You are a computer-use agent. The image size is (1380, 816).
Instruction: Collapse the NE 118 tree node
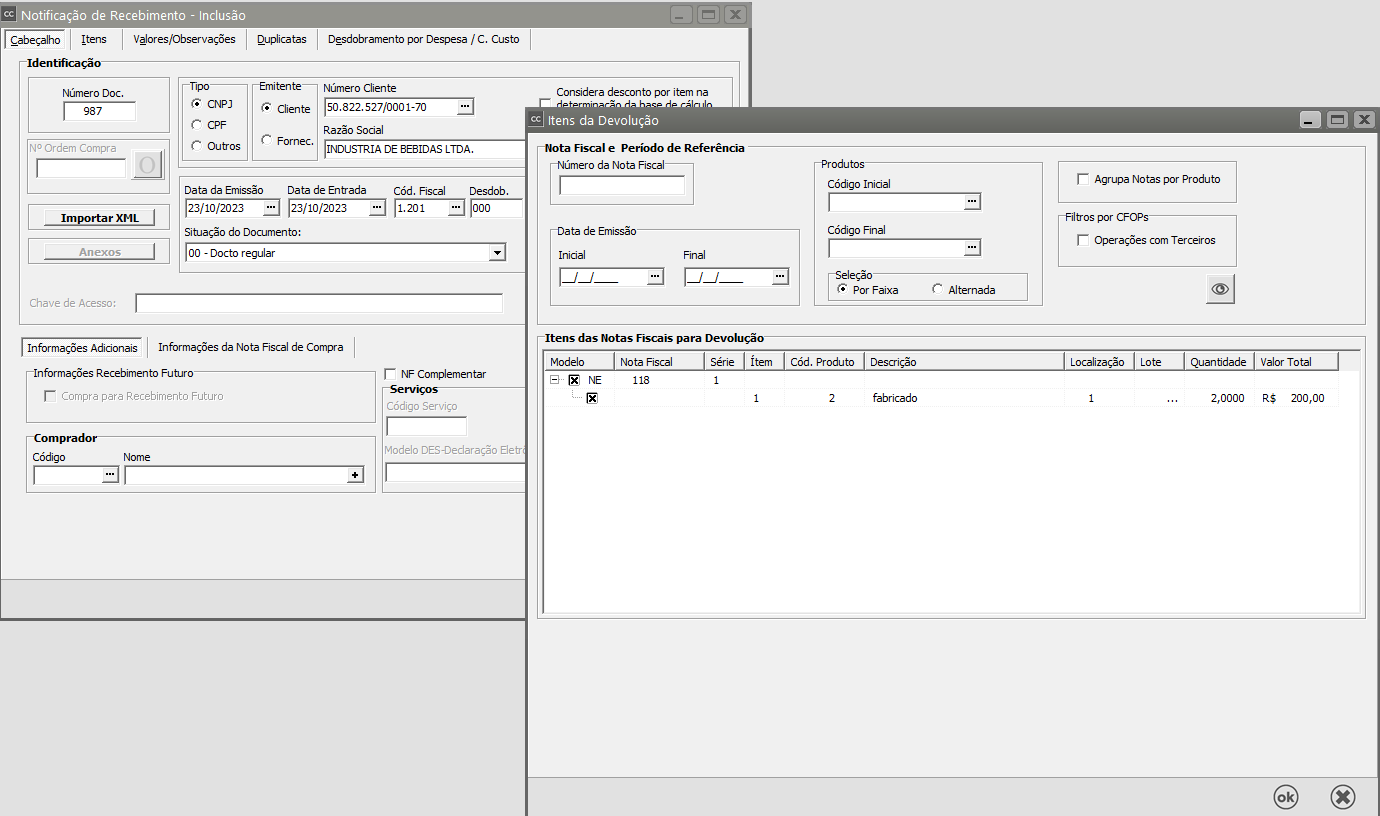(x=555, y=380)
